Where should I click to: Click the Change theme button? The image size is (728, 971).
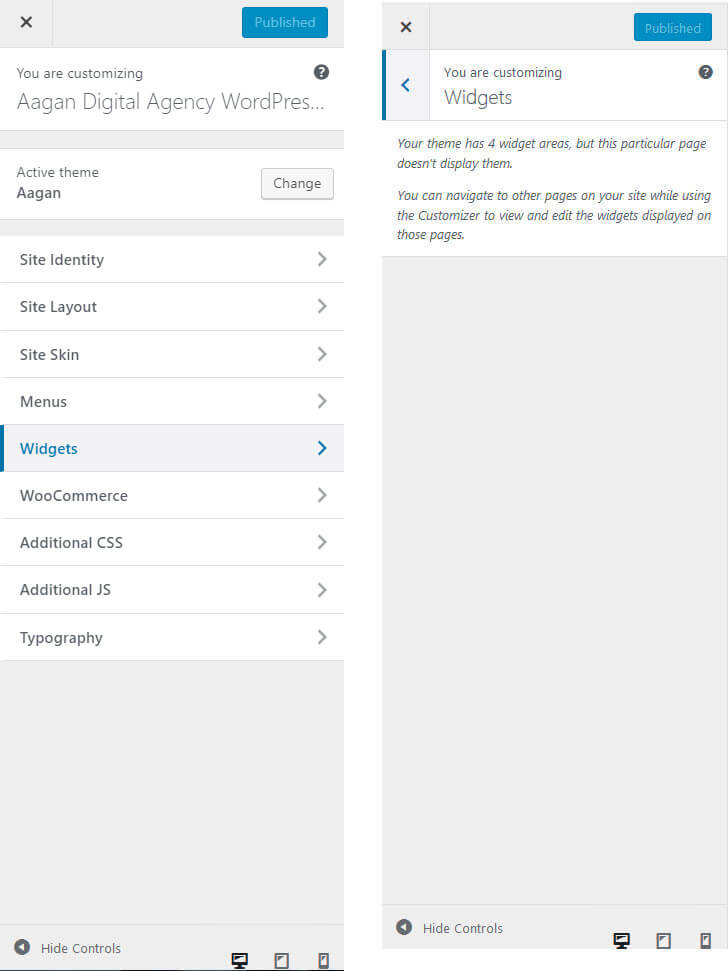[x=297, y=184]
